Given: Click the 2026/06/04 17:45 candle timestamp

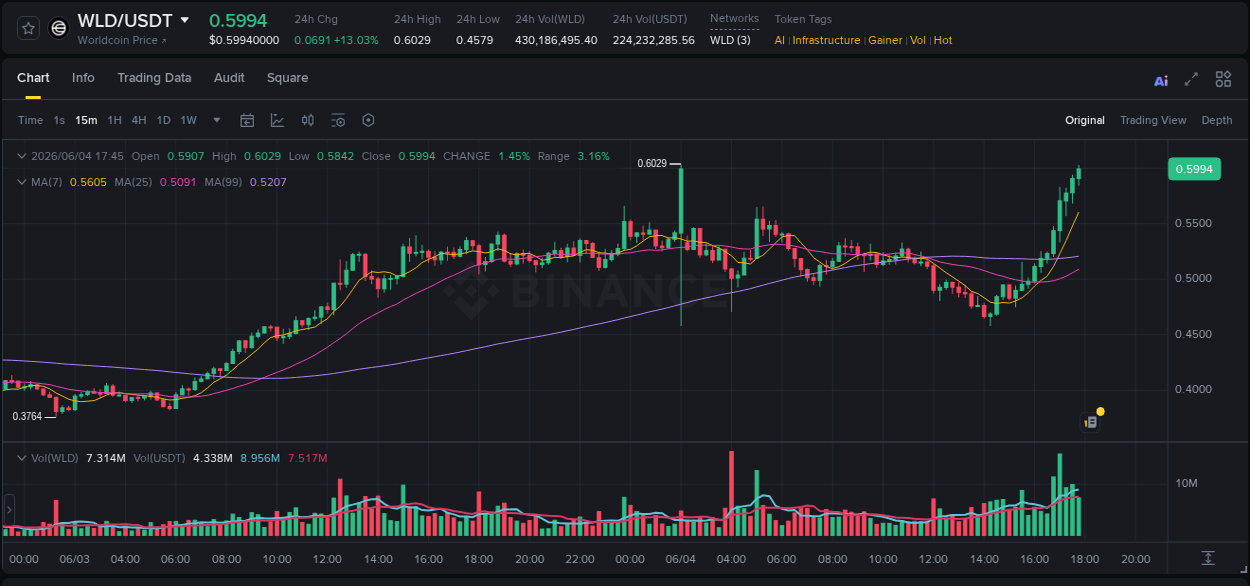Looking at the screenshot, I should [77, 156].
